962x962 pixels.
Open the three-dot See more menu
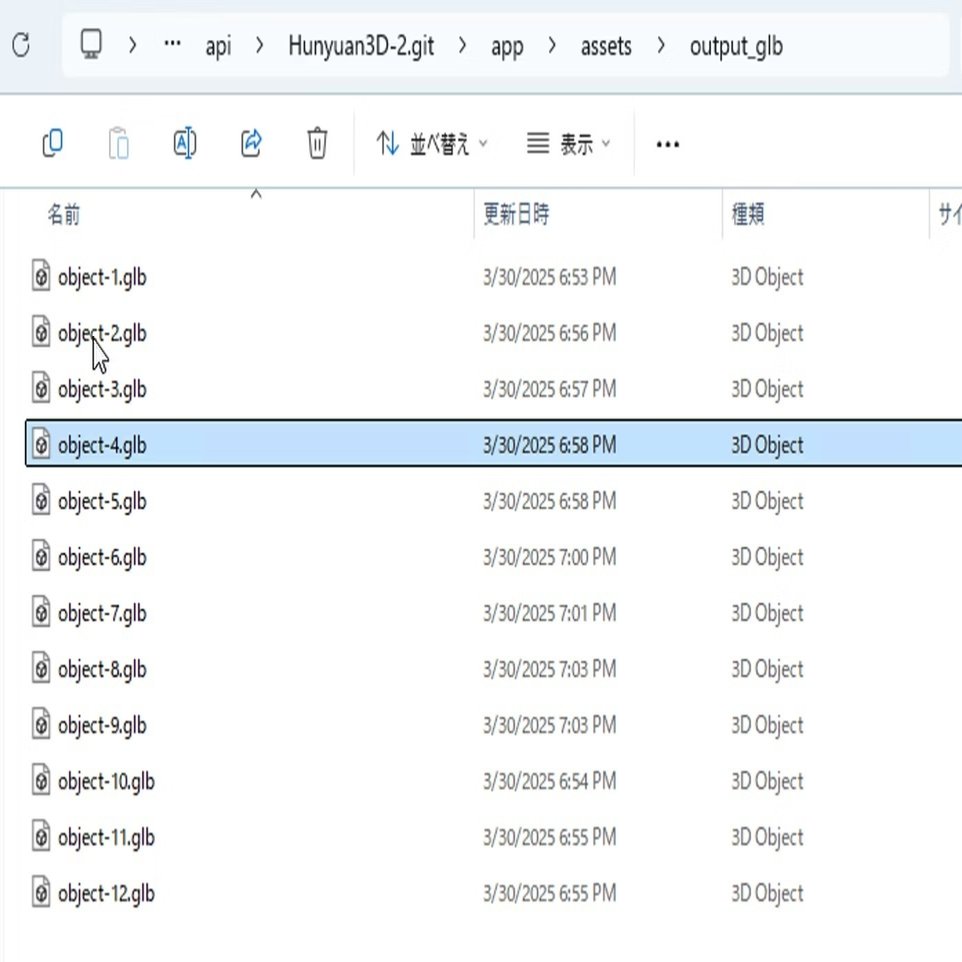[668, 144]
